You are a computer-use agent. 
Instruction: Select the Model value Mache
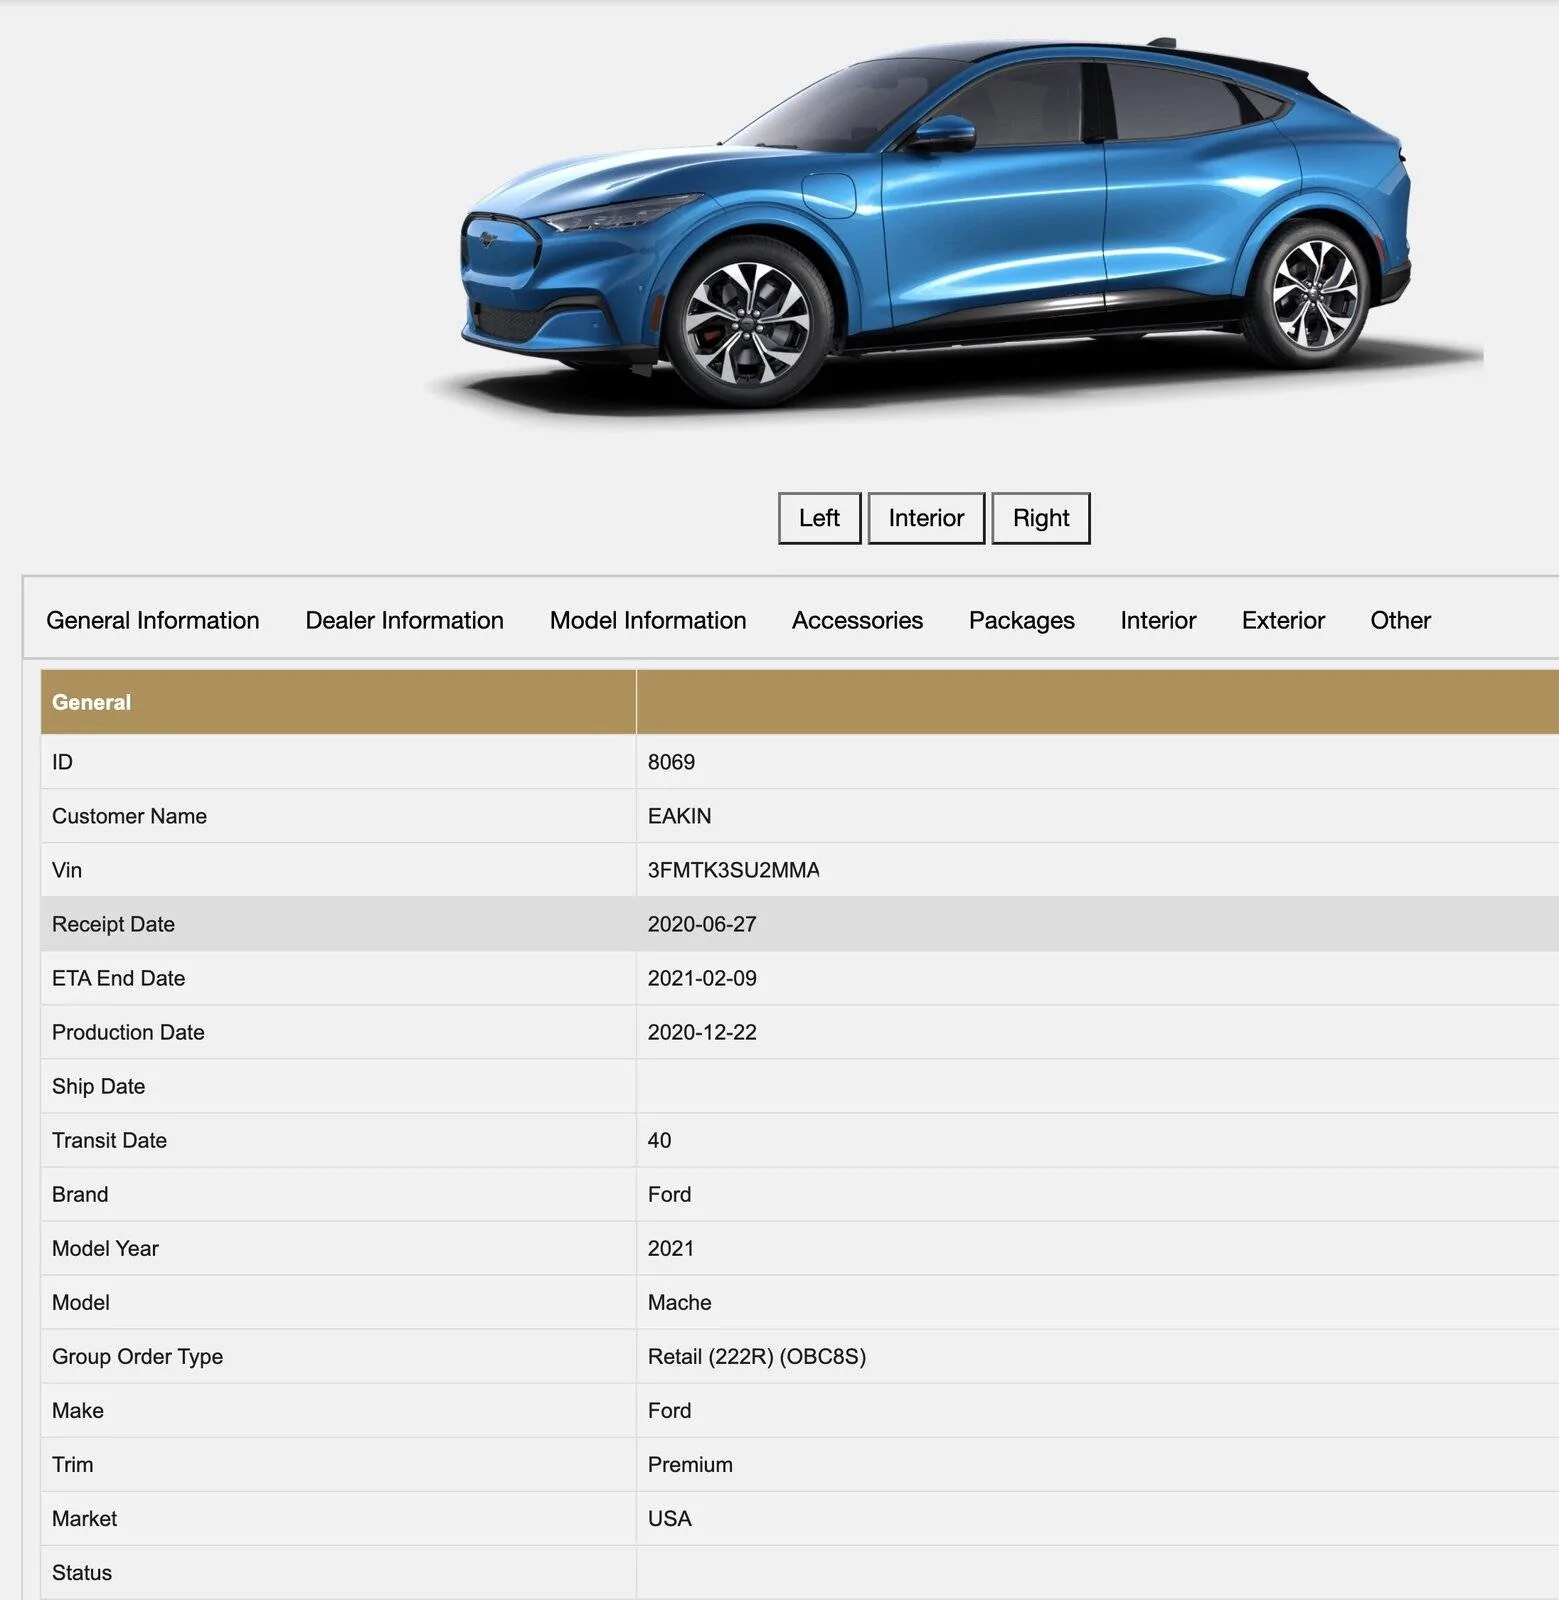click(x=679, y=1302)
